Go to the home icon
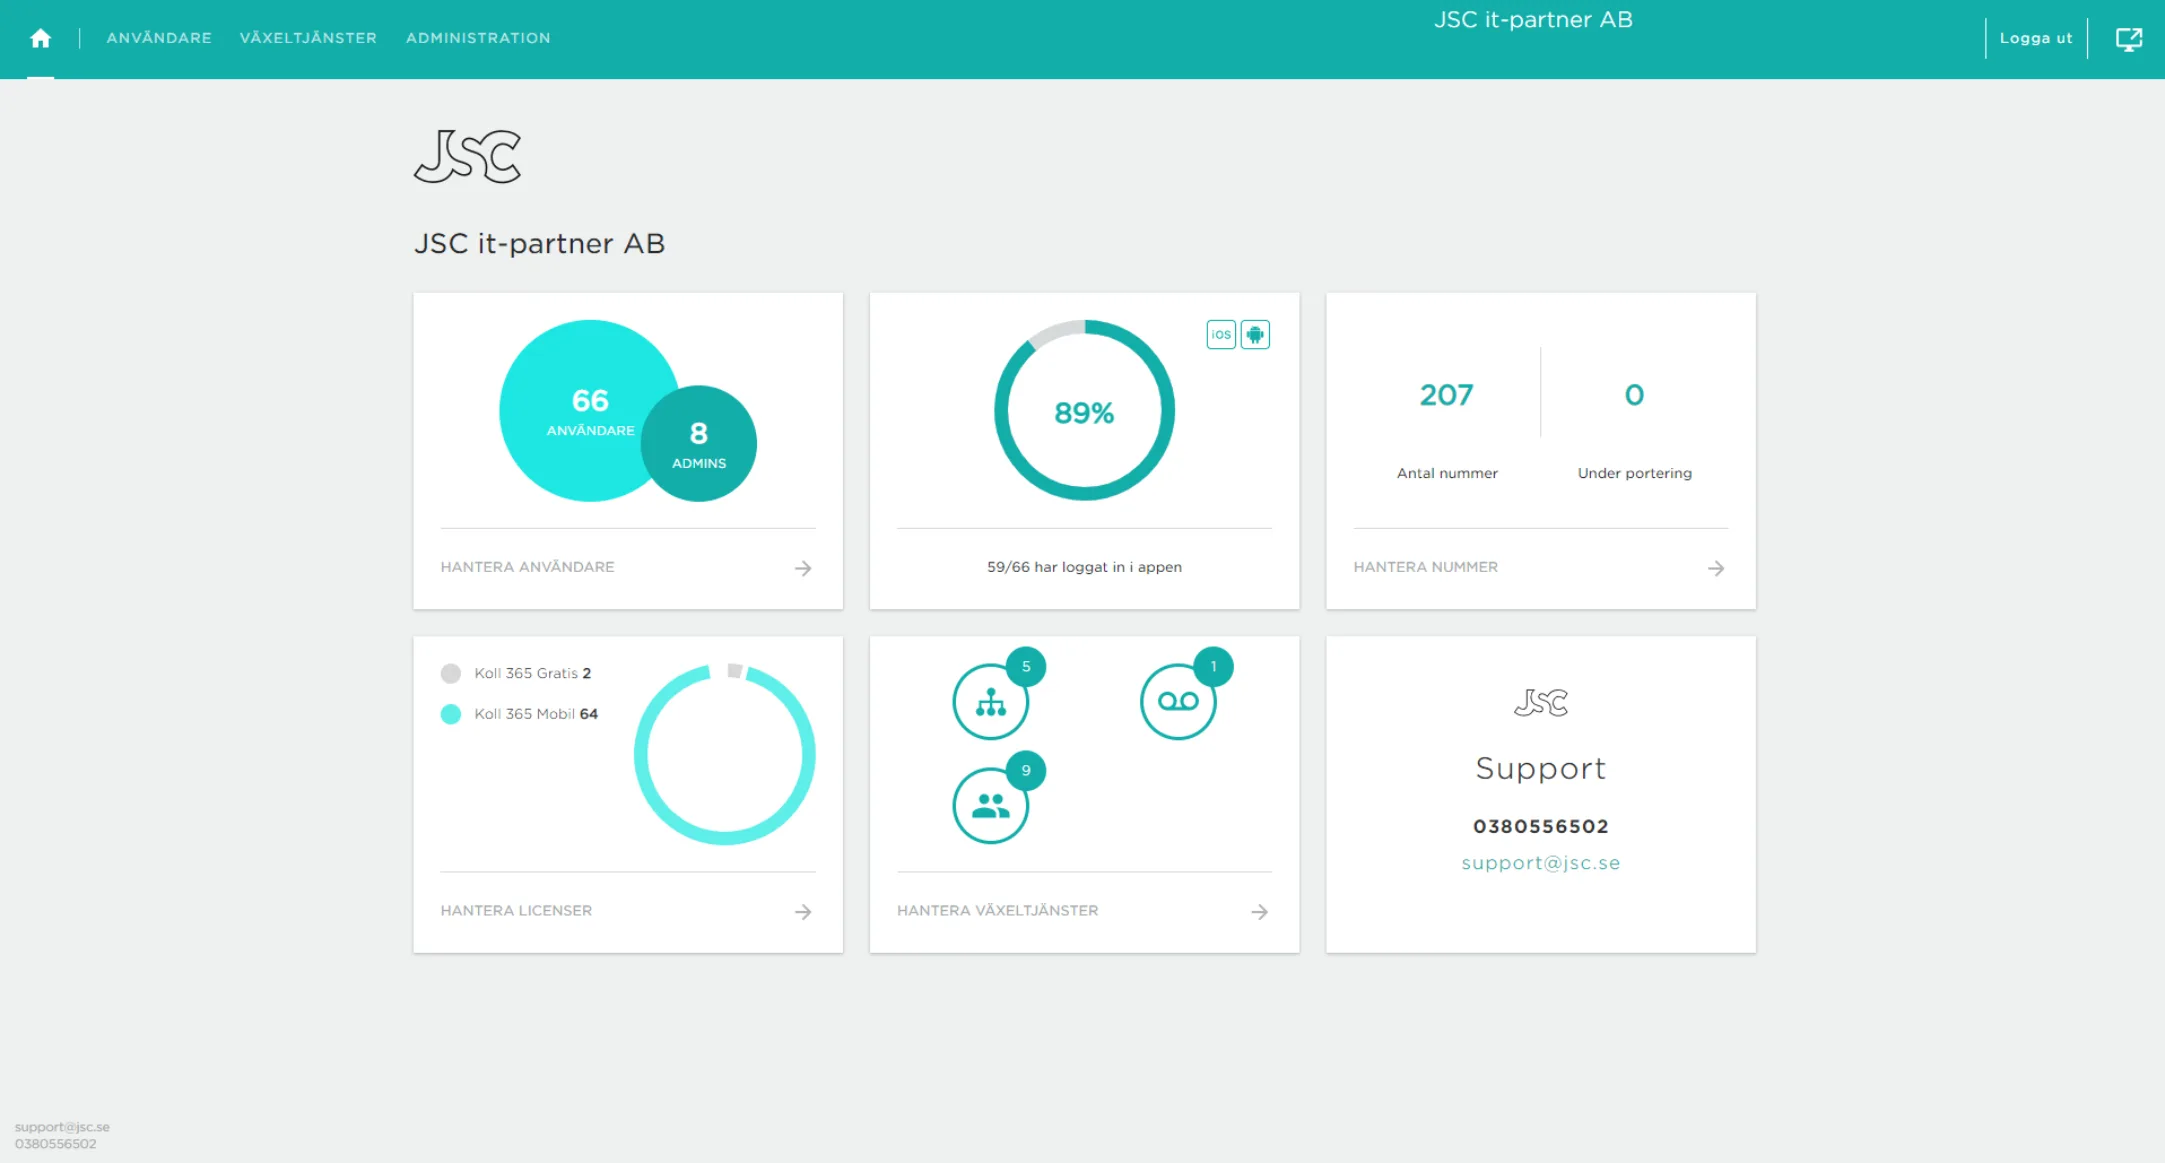Viewport: 2165px width, 1163px height. point(40,38)
